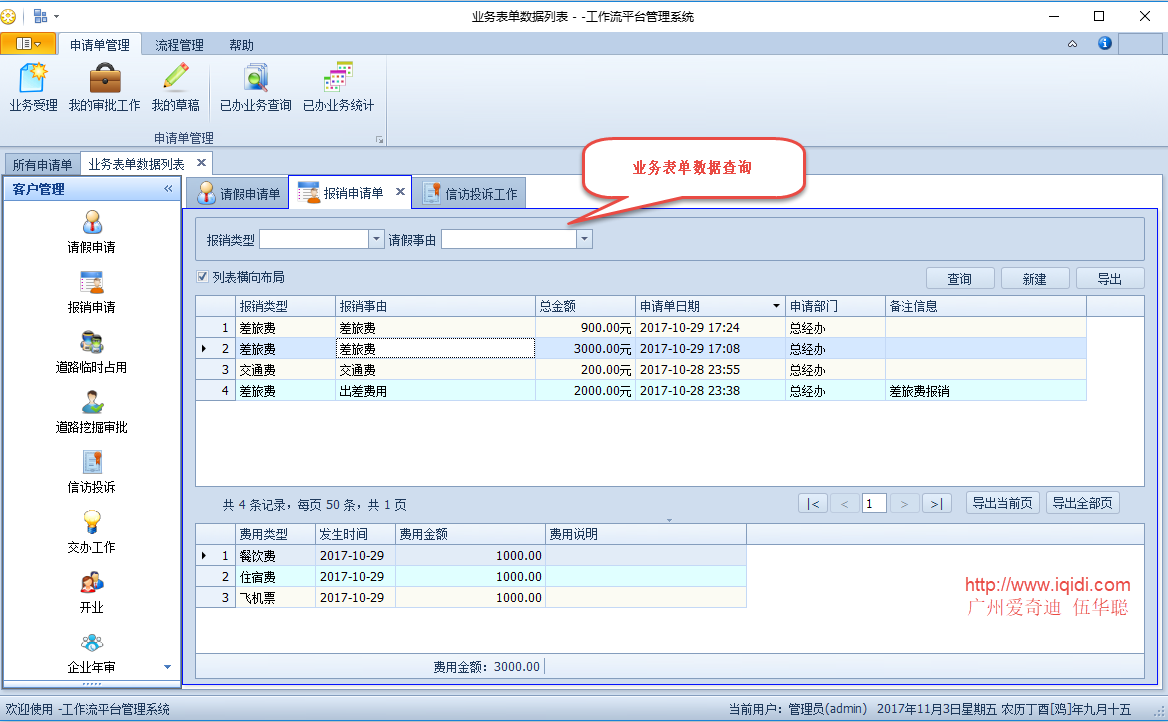1168x722 pixels.
Task: Click the quick-access toolbar icon in title bar
Action: tap(40, 16)
